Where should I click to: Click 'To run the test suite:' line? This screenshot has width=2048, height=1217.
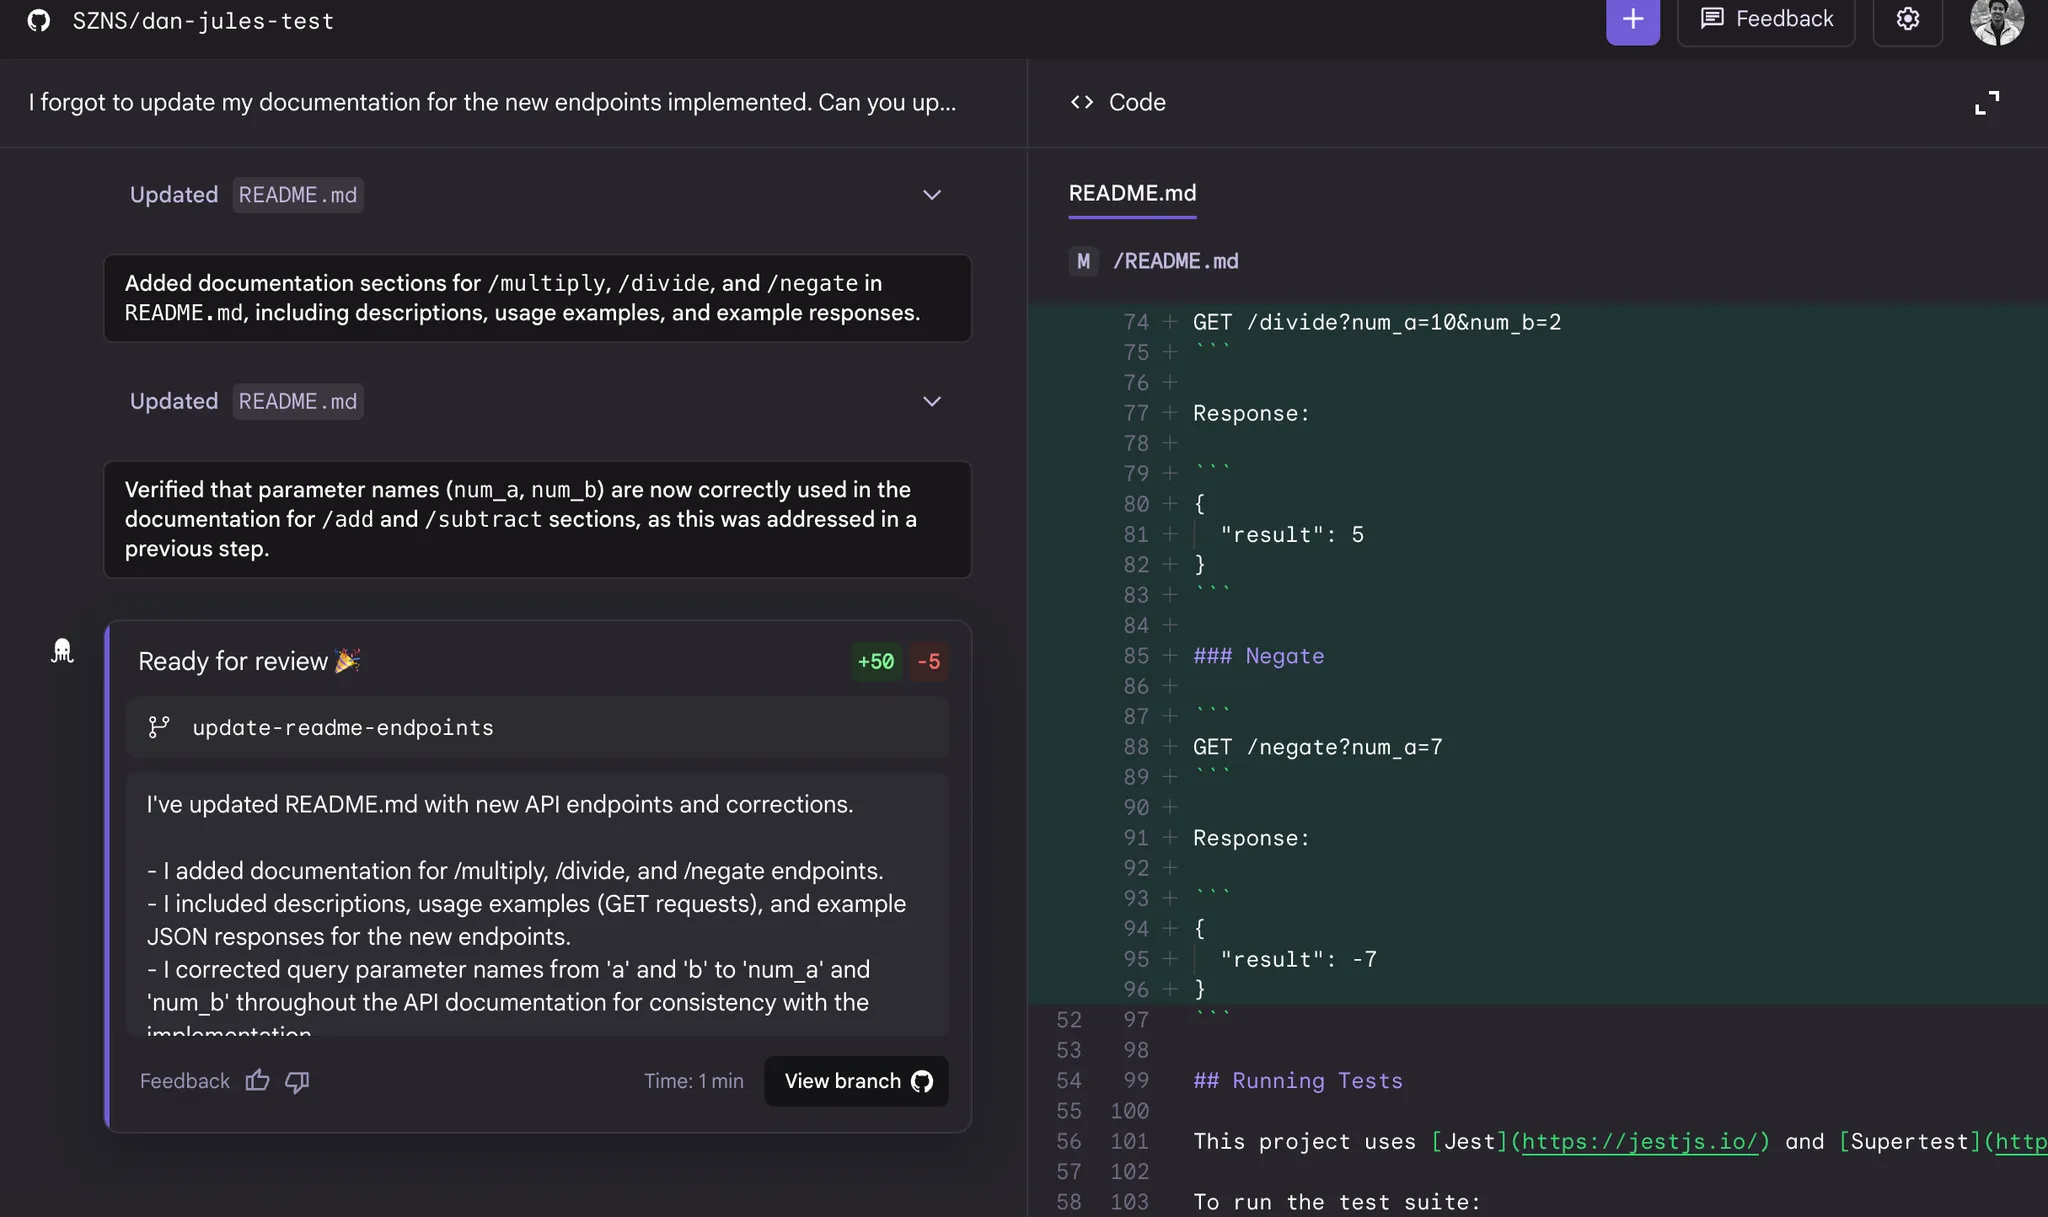(x=1336, y=1202)
